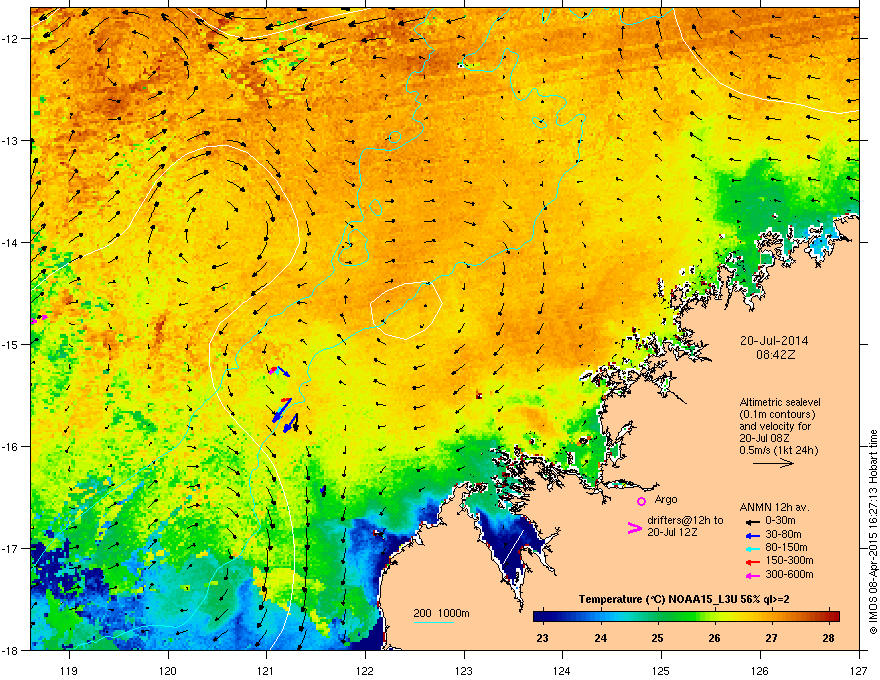This screenshot has height=680, width=880.
Task: Click the 'drifters@12h to' legend text
Action: tap(685, 520)
